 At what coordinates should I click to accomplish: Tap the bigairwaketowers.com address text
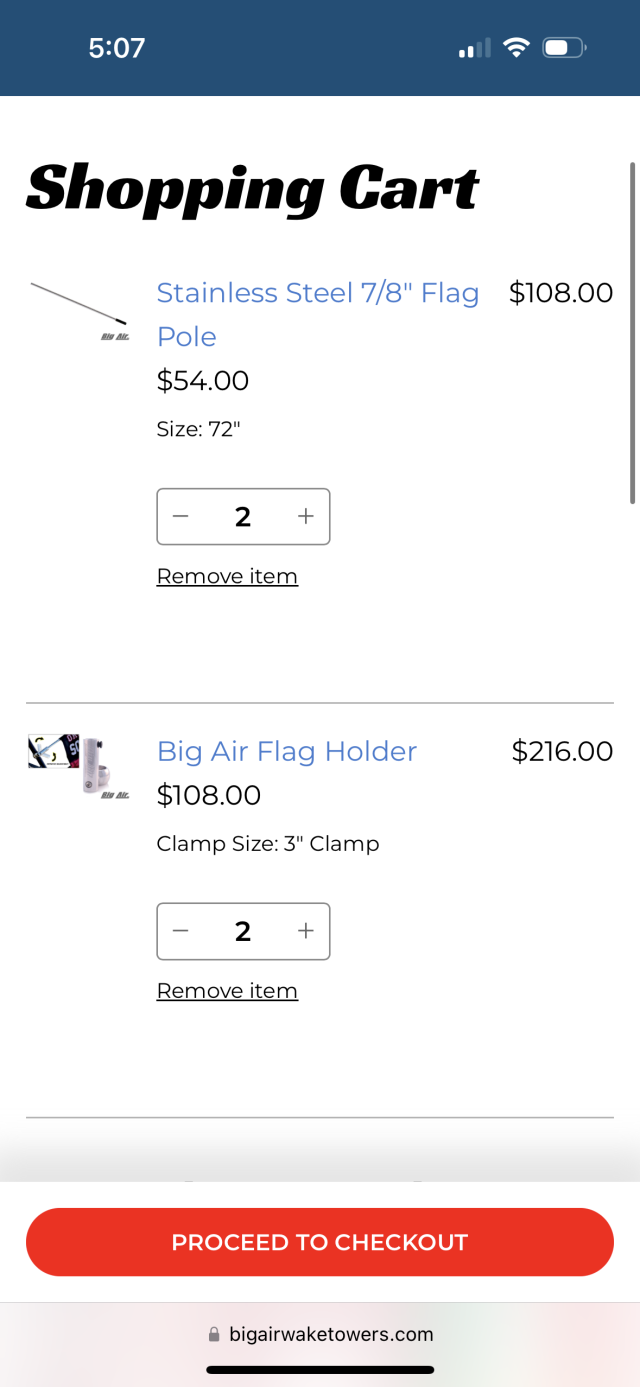(x=331, y=1334)
